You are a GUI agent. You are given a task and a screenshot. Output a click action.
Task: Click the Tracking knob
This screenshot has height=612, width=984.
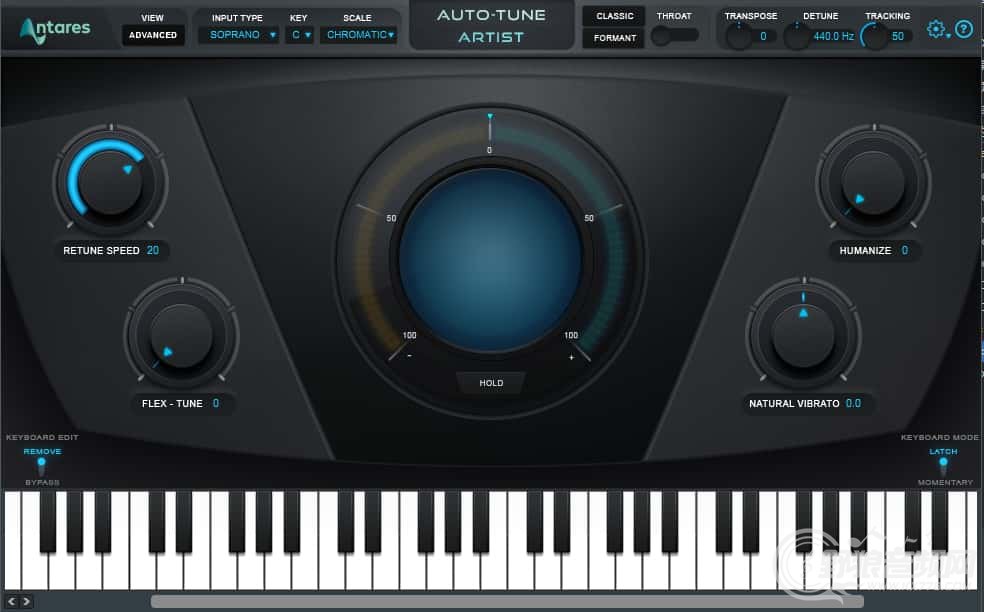coord(874,37)
